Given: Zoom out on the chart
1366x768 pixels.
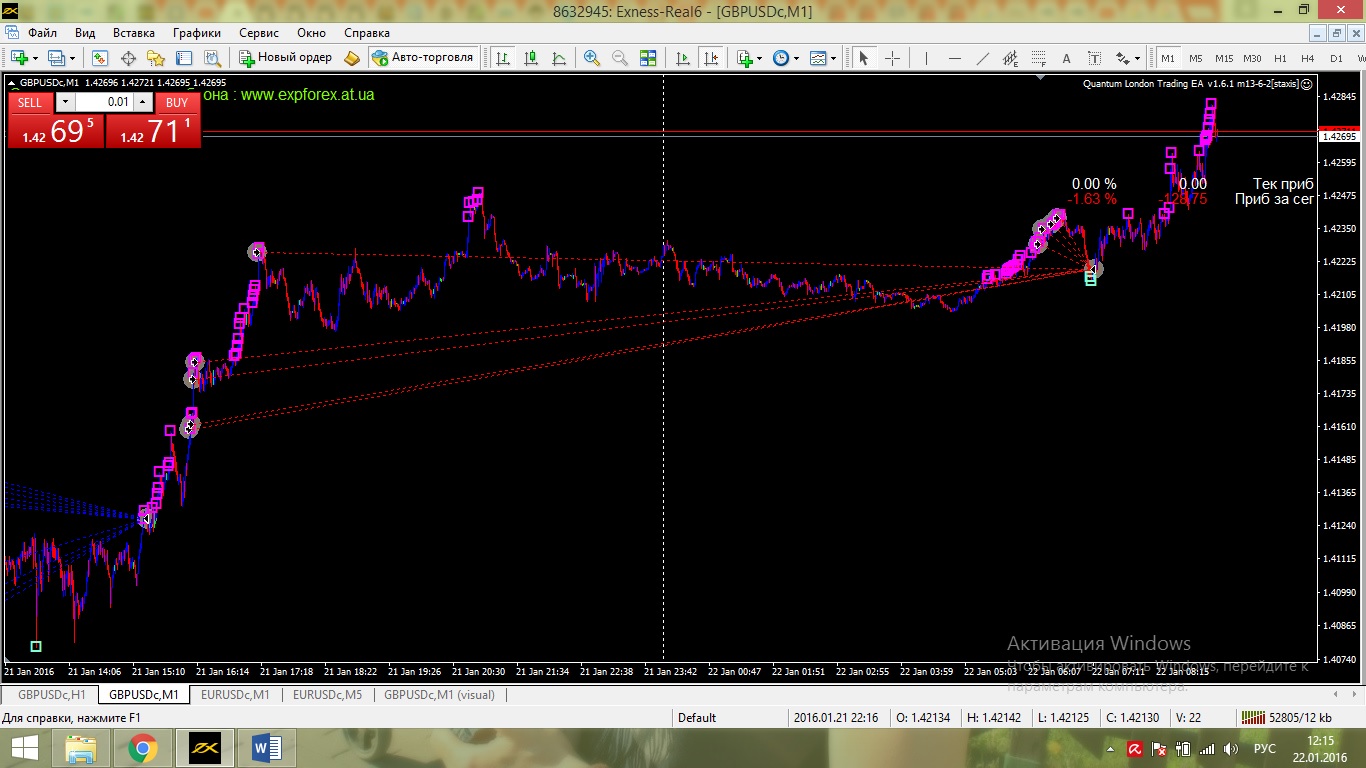Looking at the screenshot, I should tap(620, 58).
